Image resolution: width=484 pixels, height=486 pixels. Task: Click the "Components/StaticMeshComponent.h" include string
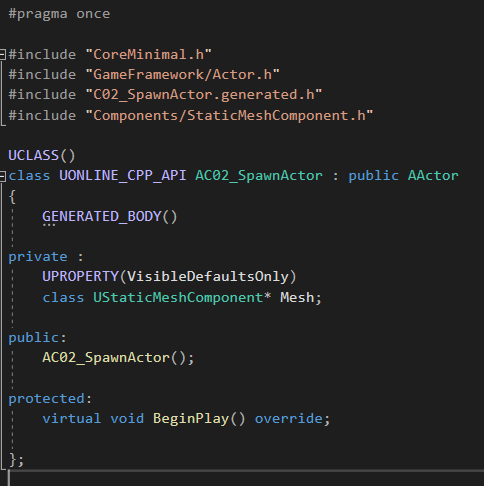[229, 116]
